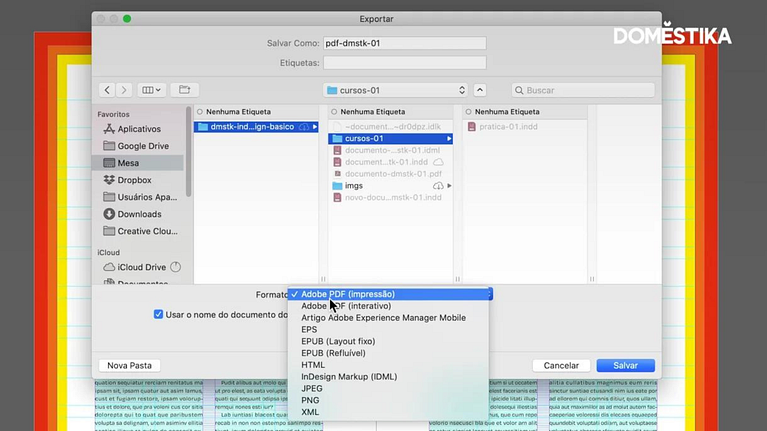Click the Cancelar button
The width and height of the screenshot is (767, 431).
[561, 366]
